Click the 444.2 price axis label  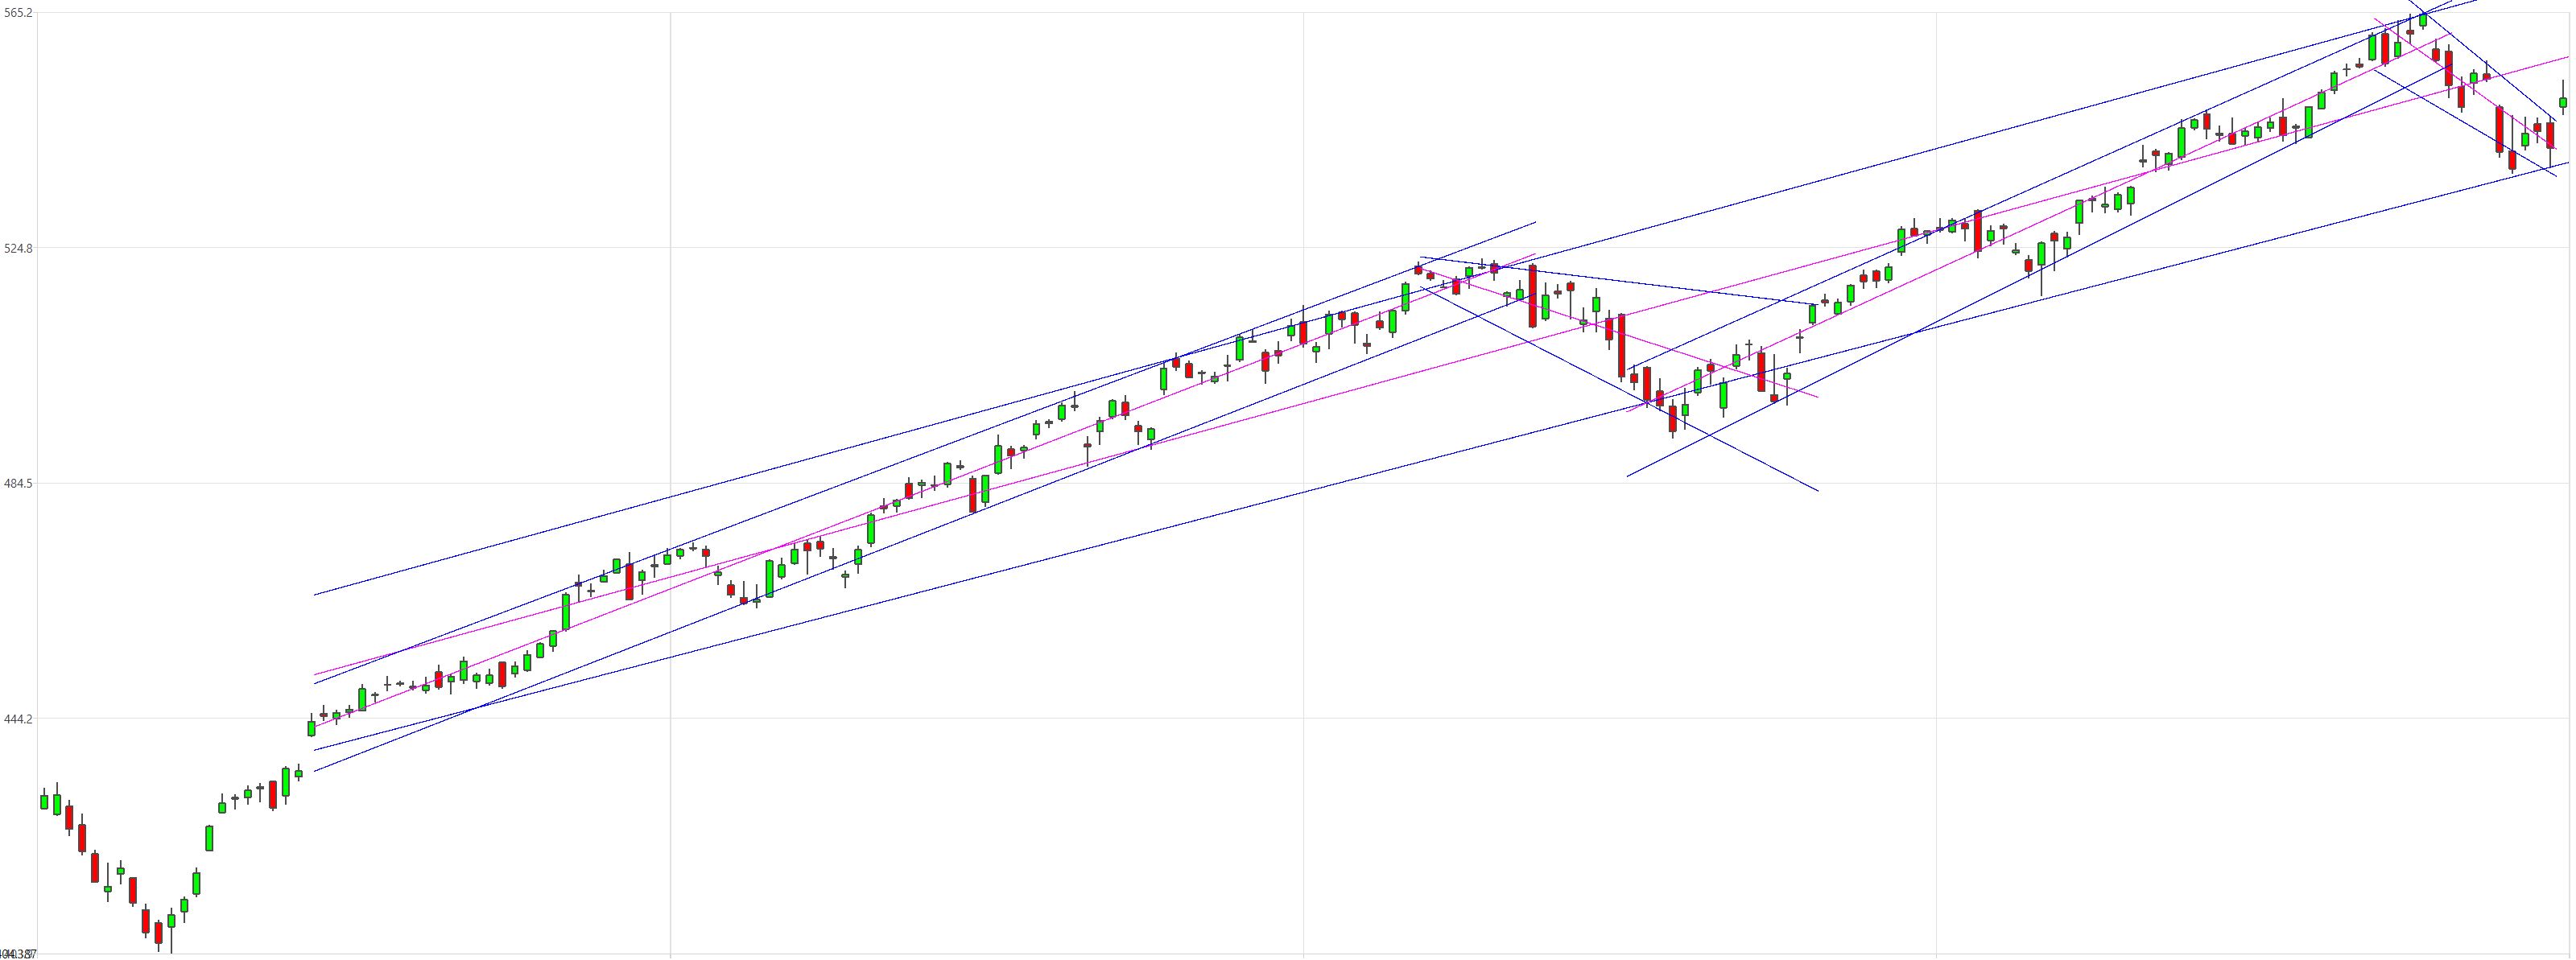18,719
